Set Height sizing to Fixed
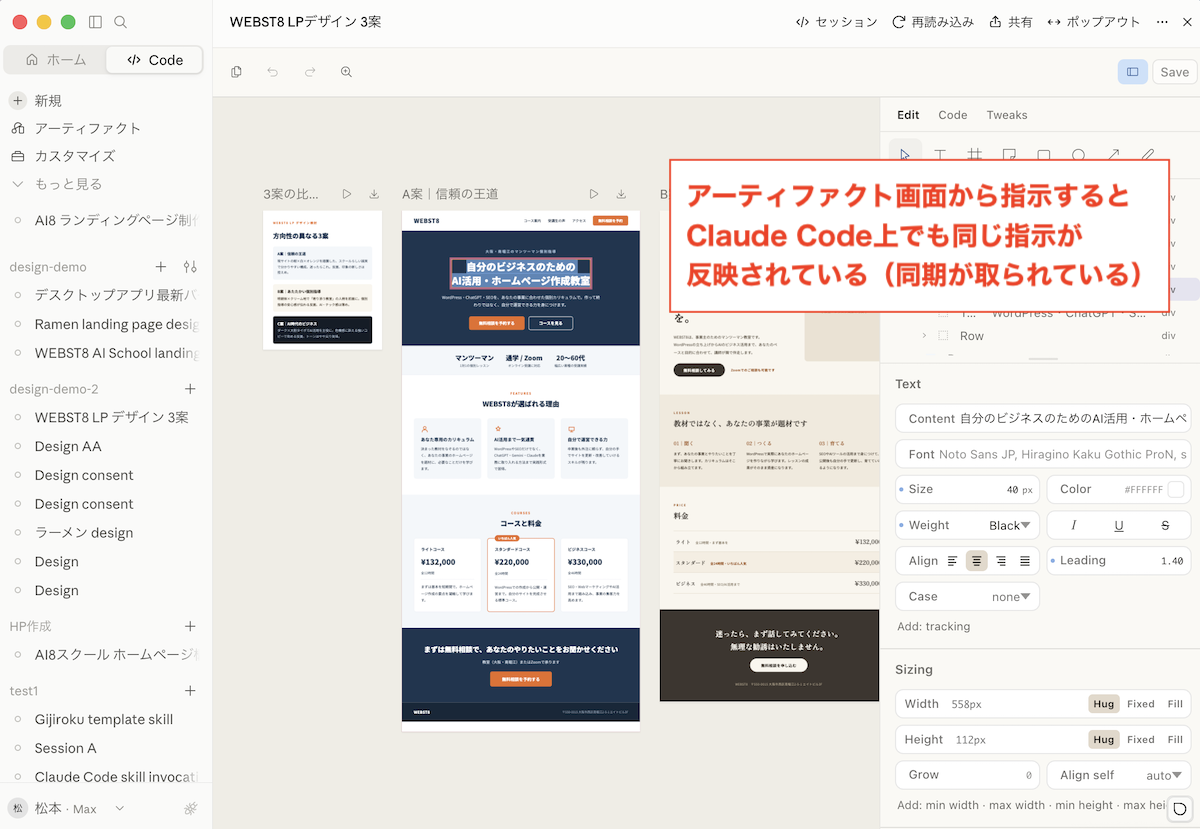1200x829 pixels. (x=1141, y=740)
